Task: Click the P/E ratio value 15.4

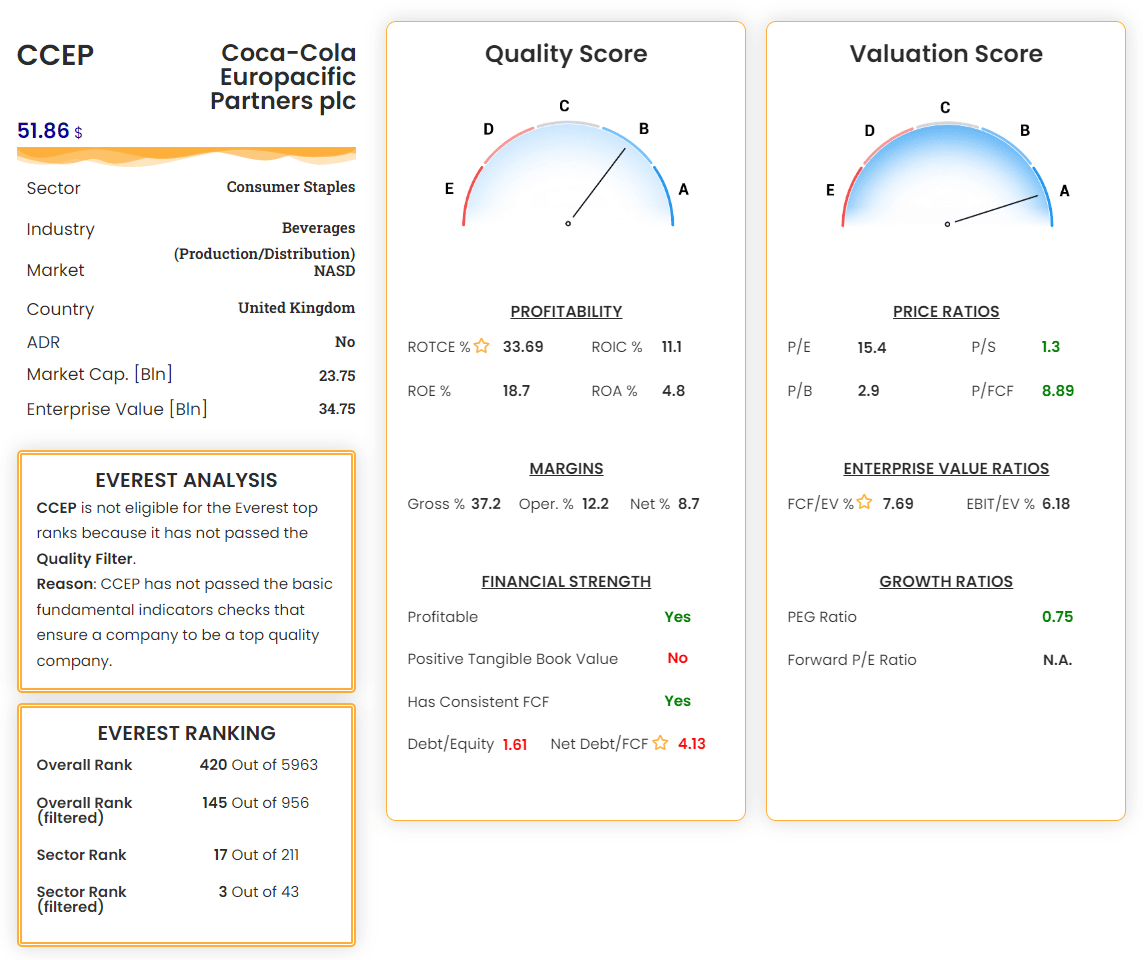Action: click(x=871, y=347)
